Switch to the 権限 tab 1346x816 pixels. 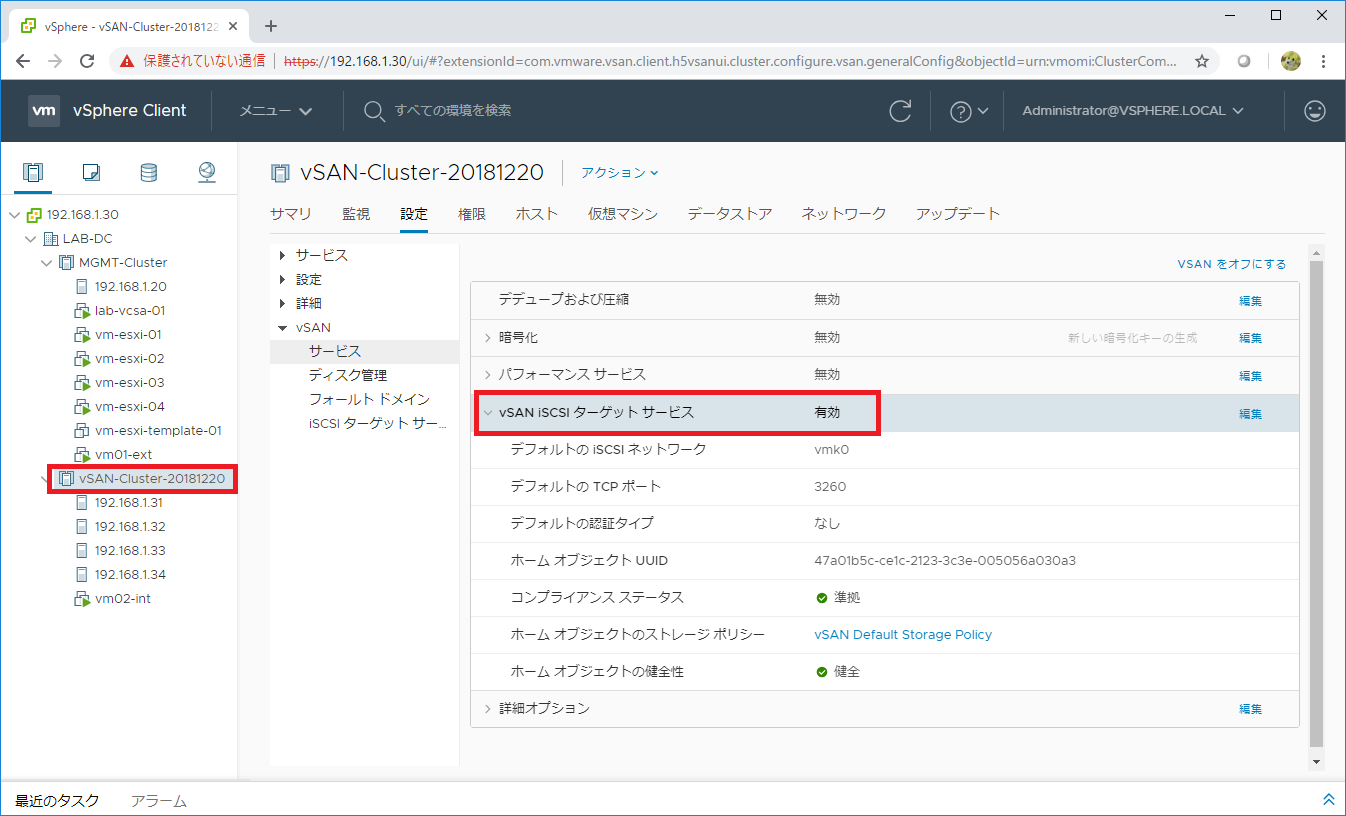[x=472, y=214]
